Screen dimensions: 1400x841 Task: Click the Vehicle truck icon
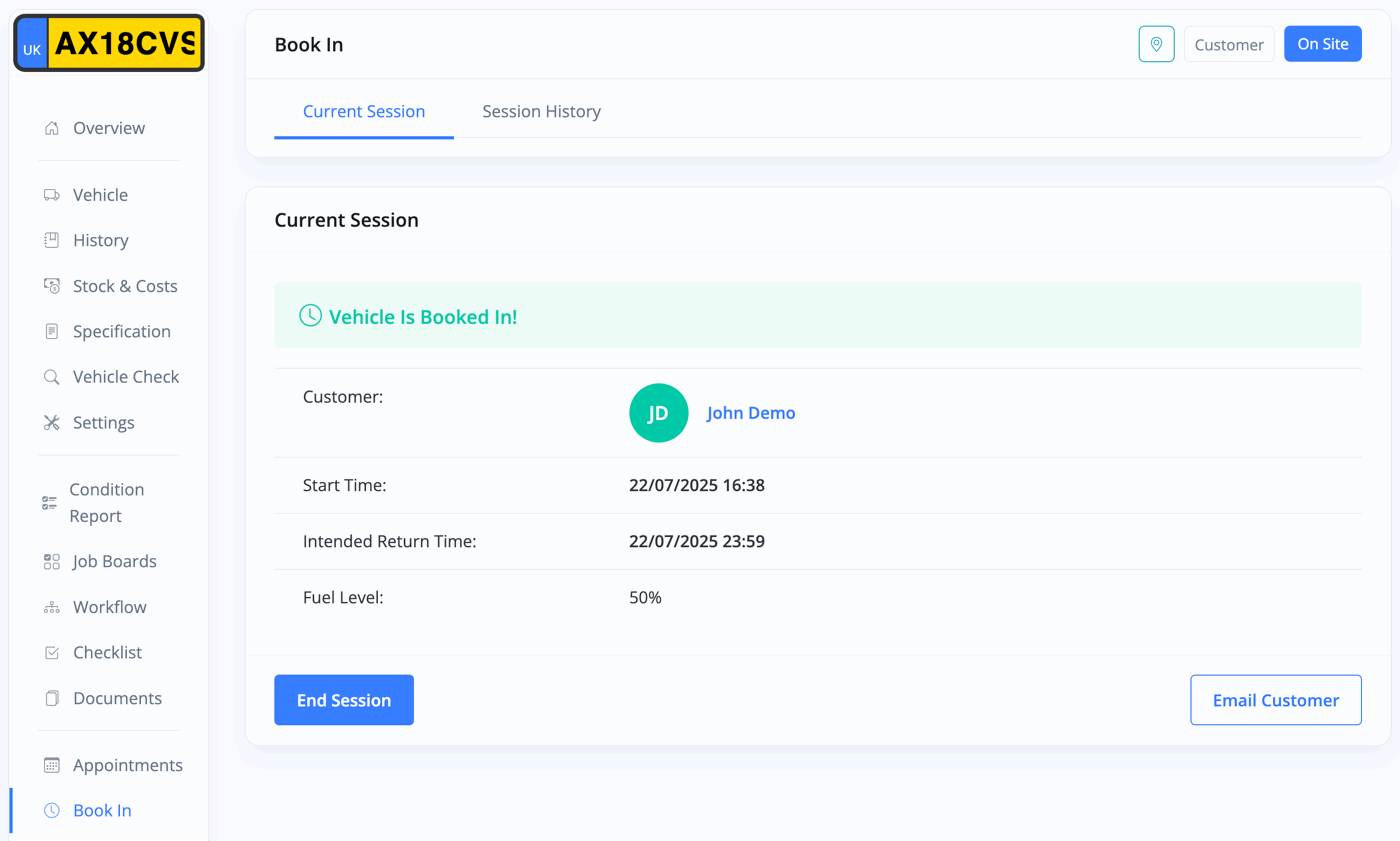(52, 195)
